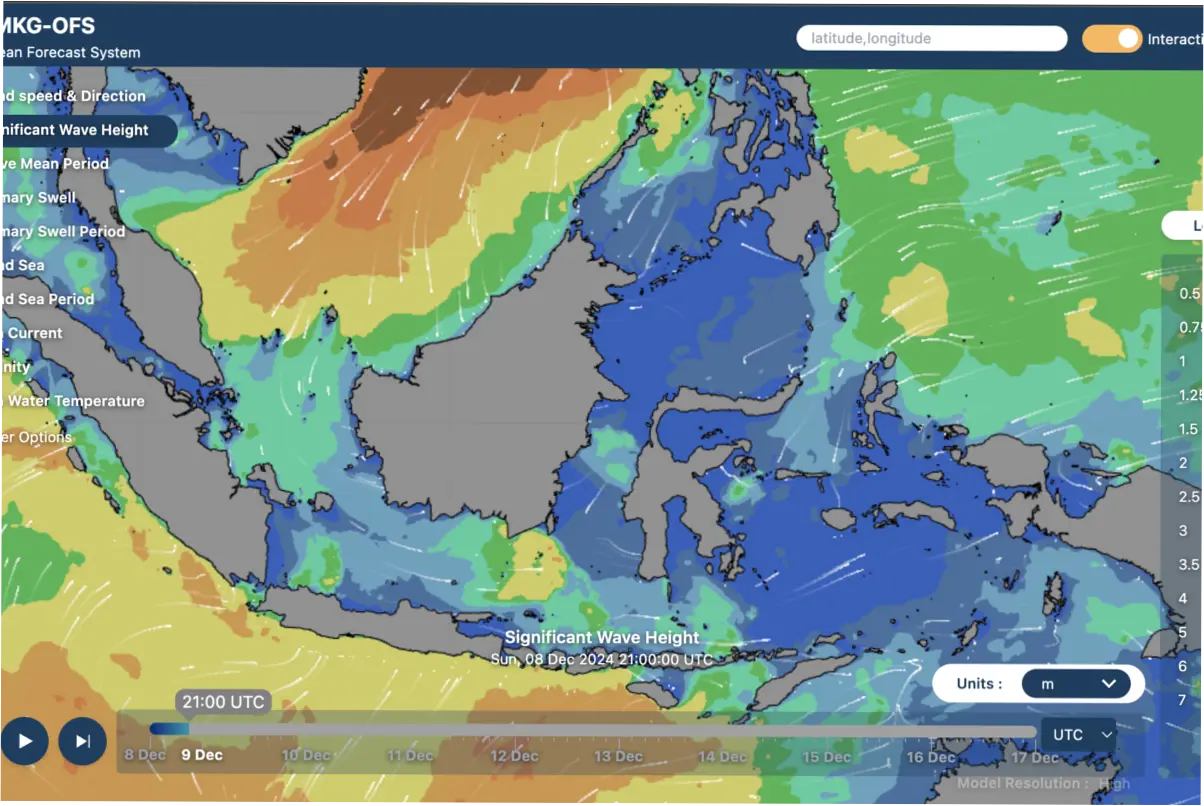
Task: Select Wind speed & Direction layer
Action: click(x=75, y=96)
